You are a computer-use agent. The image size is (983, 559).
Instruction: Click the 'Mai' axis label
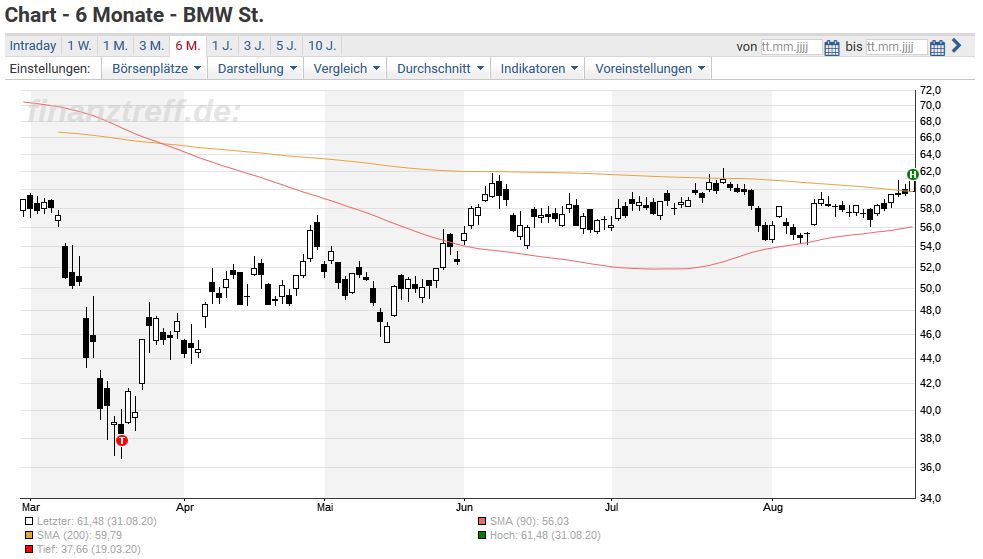tap(325, 507)
